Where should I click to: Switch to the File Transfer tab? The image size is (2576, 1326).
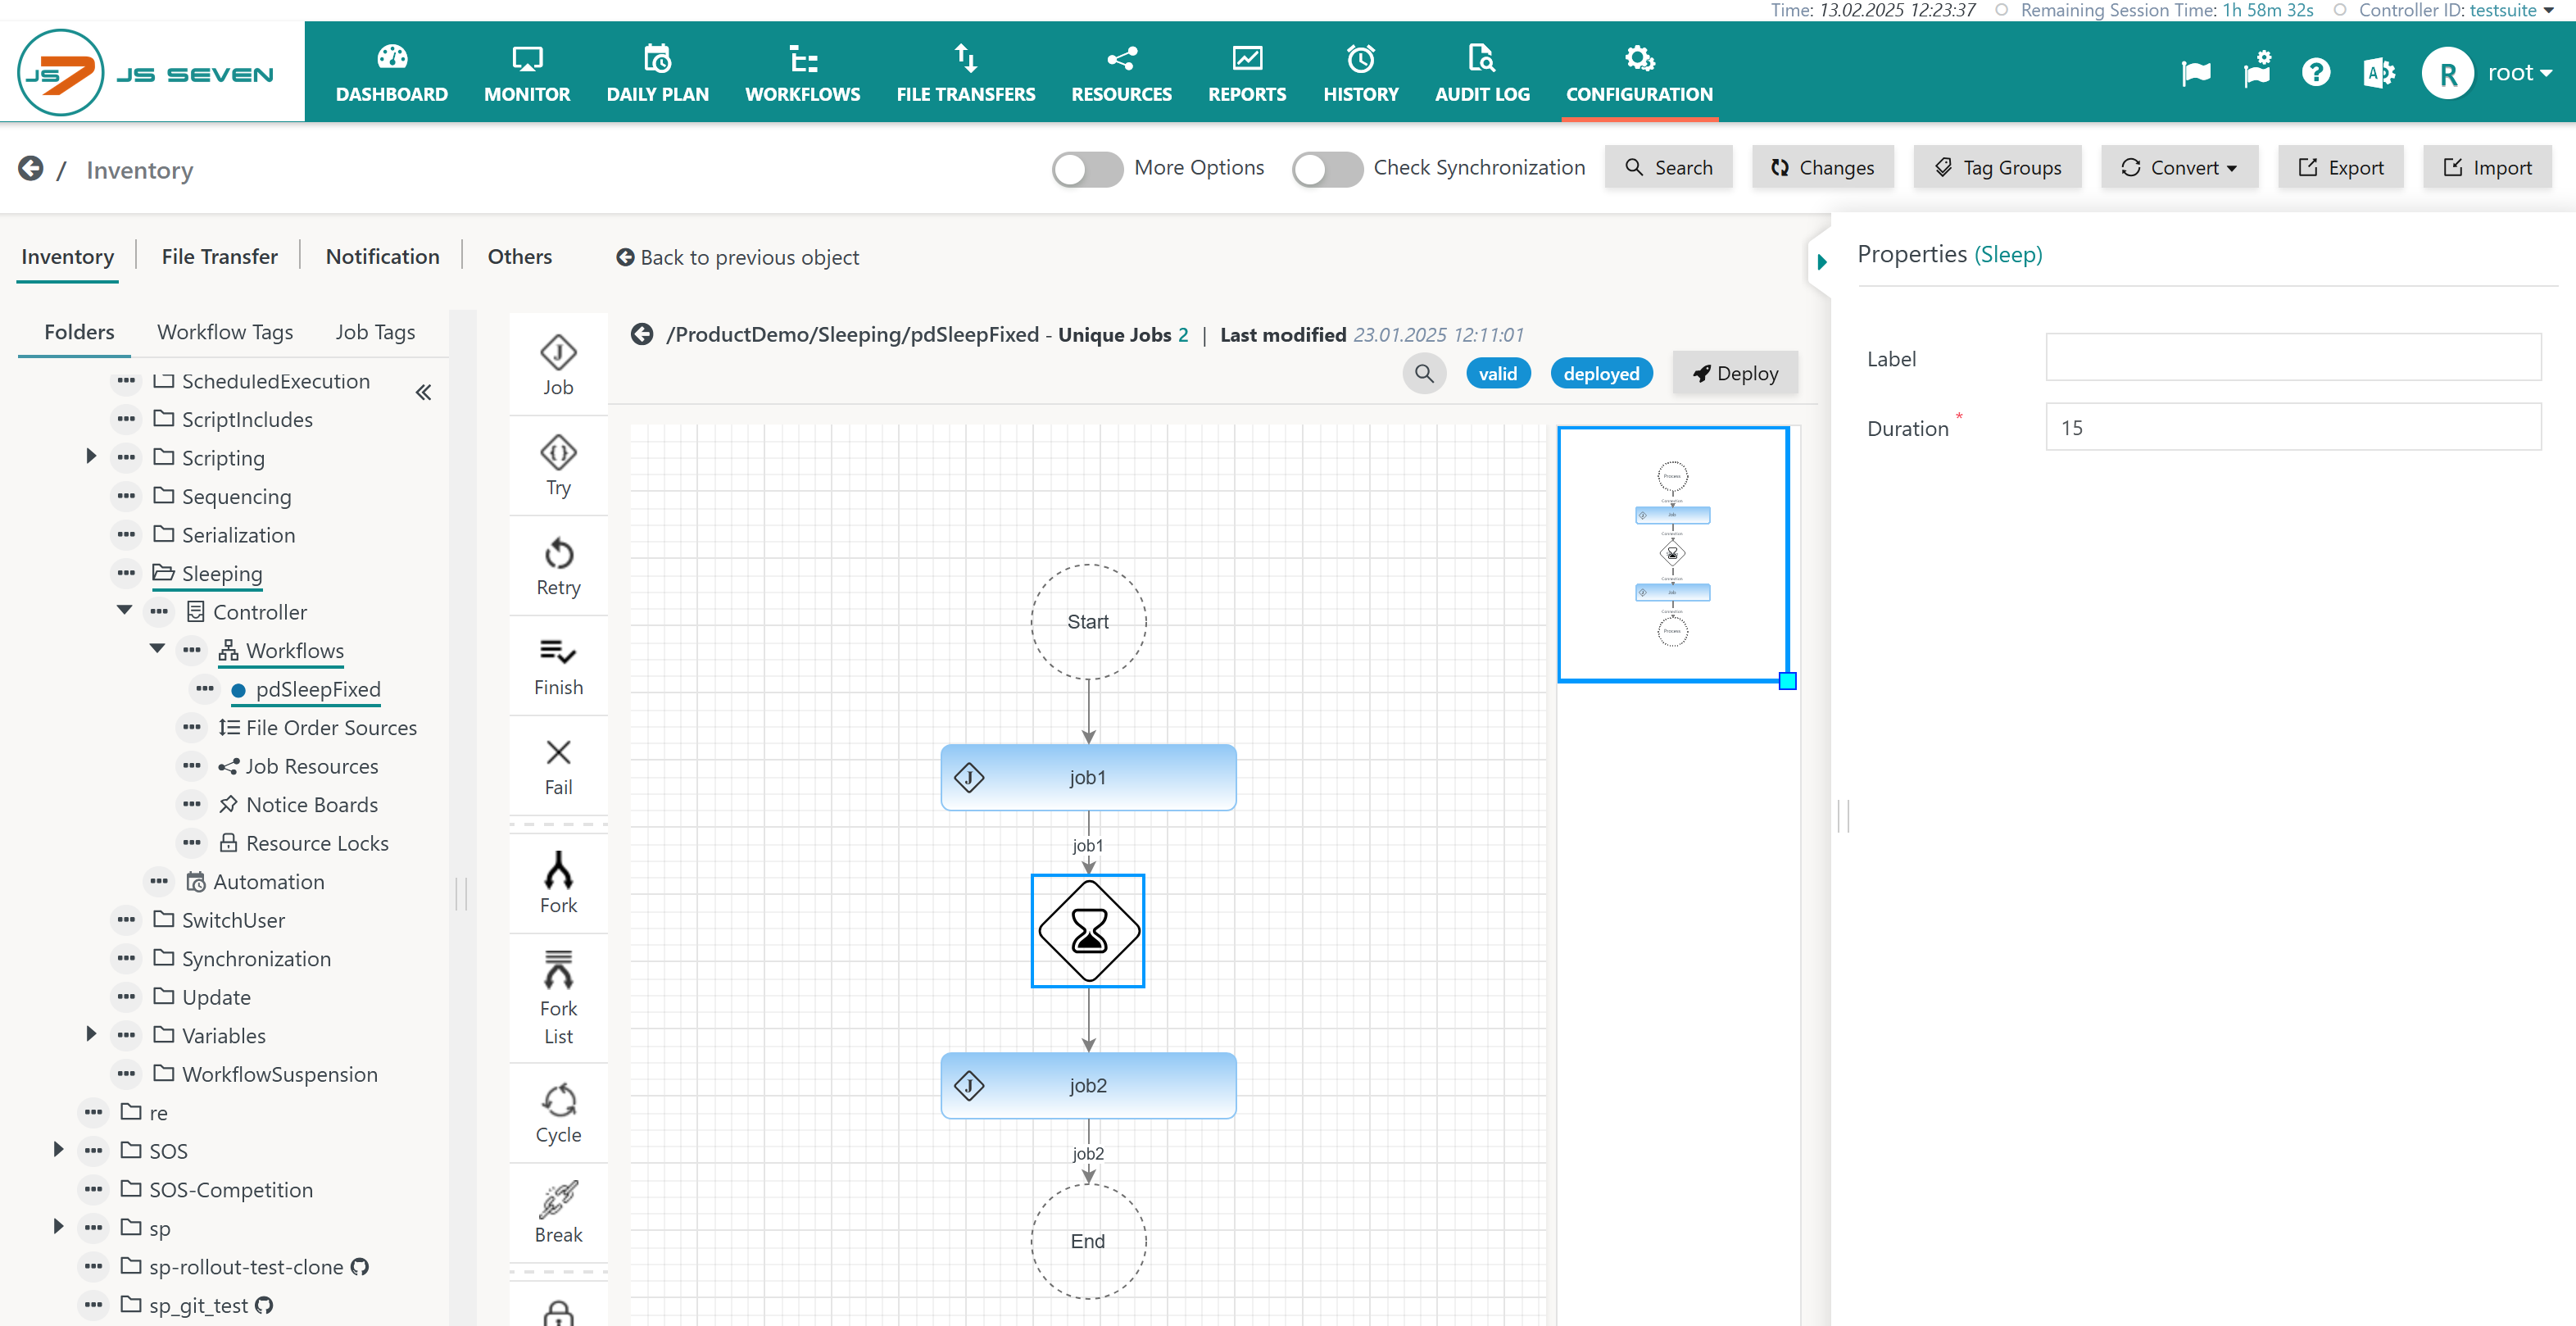pyautogui.click(x=220, y=256)
